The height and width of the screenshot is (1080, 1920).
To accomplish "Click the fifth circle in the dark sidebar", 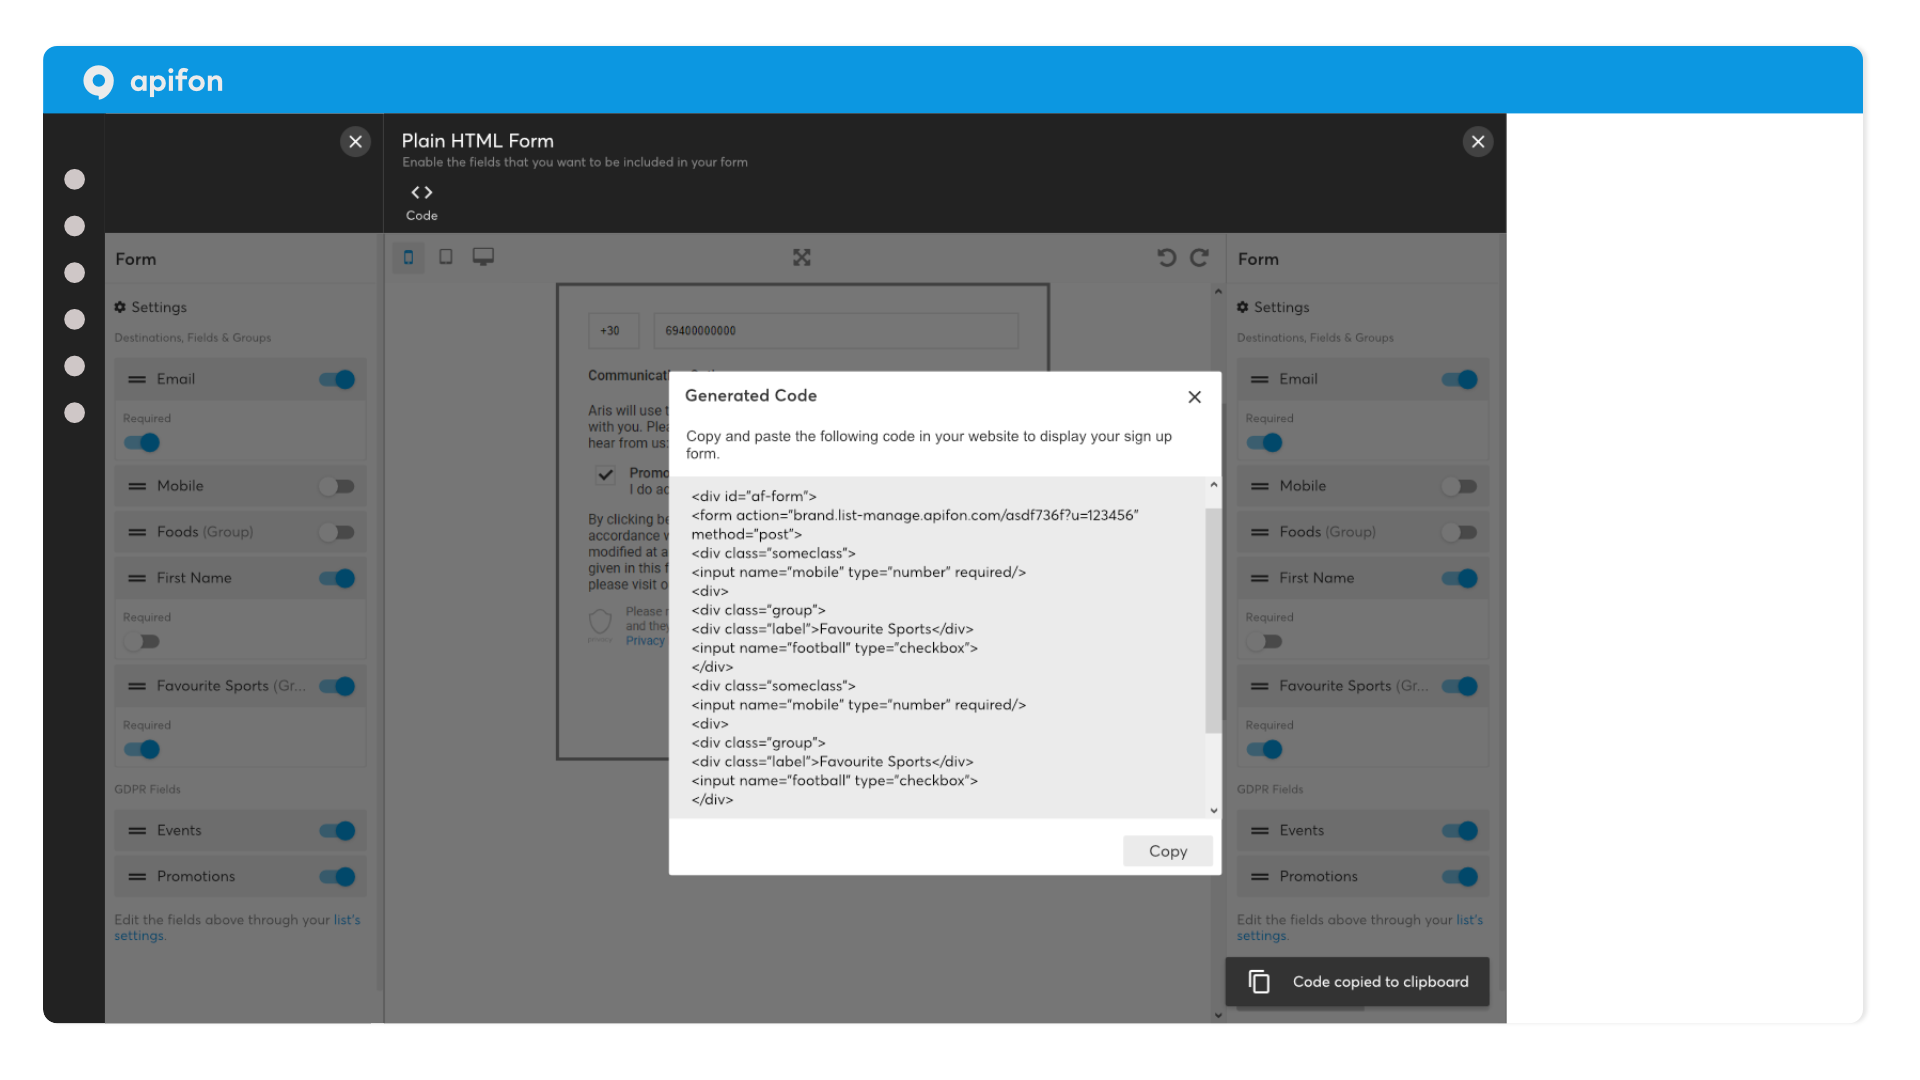I will tap(74, 366).
